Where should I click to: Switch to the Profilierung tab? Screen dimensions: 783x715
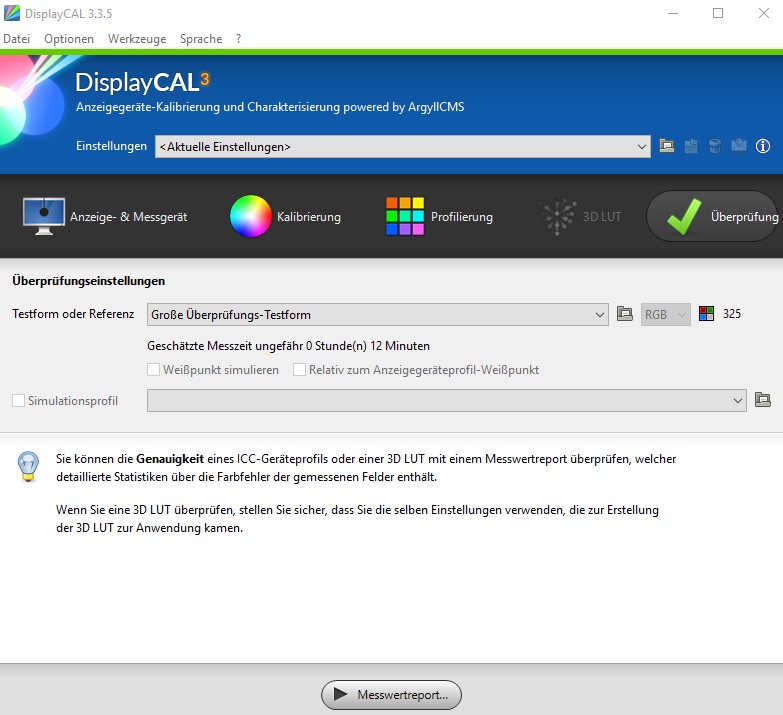tap(439, 217)
